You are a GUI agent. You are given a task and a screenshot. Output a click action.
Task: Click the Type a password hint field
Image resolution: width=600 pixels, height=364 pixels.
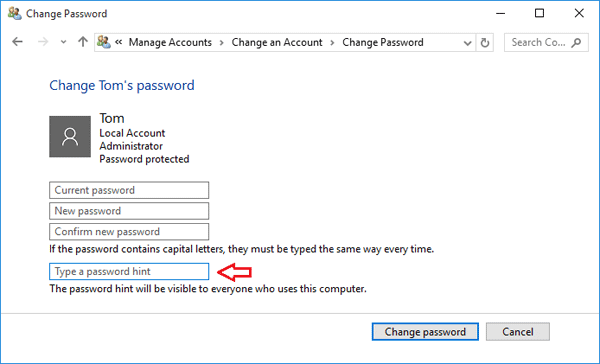tap(129, 271)
